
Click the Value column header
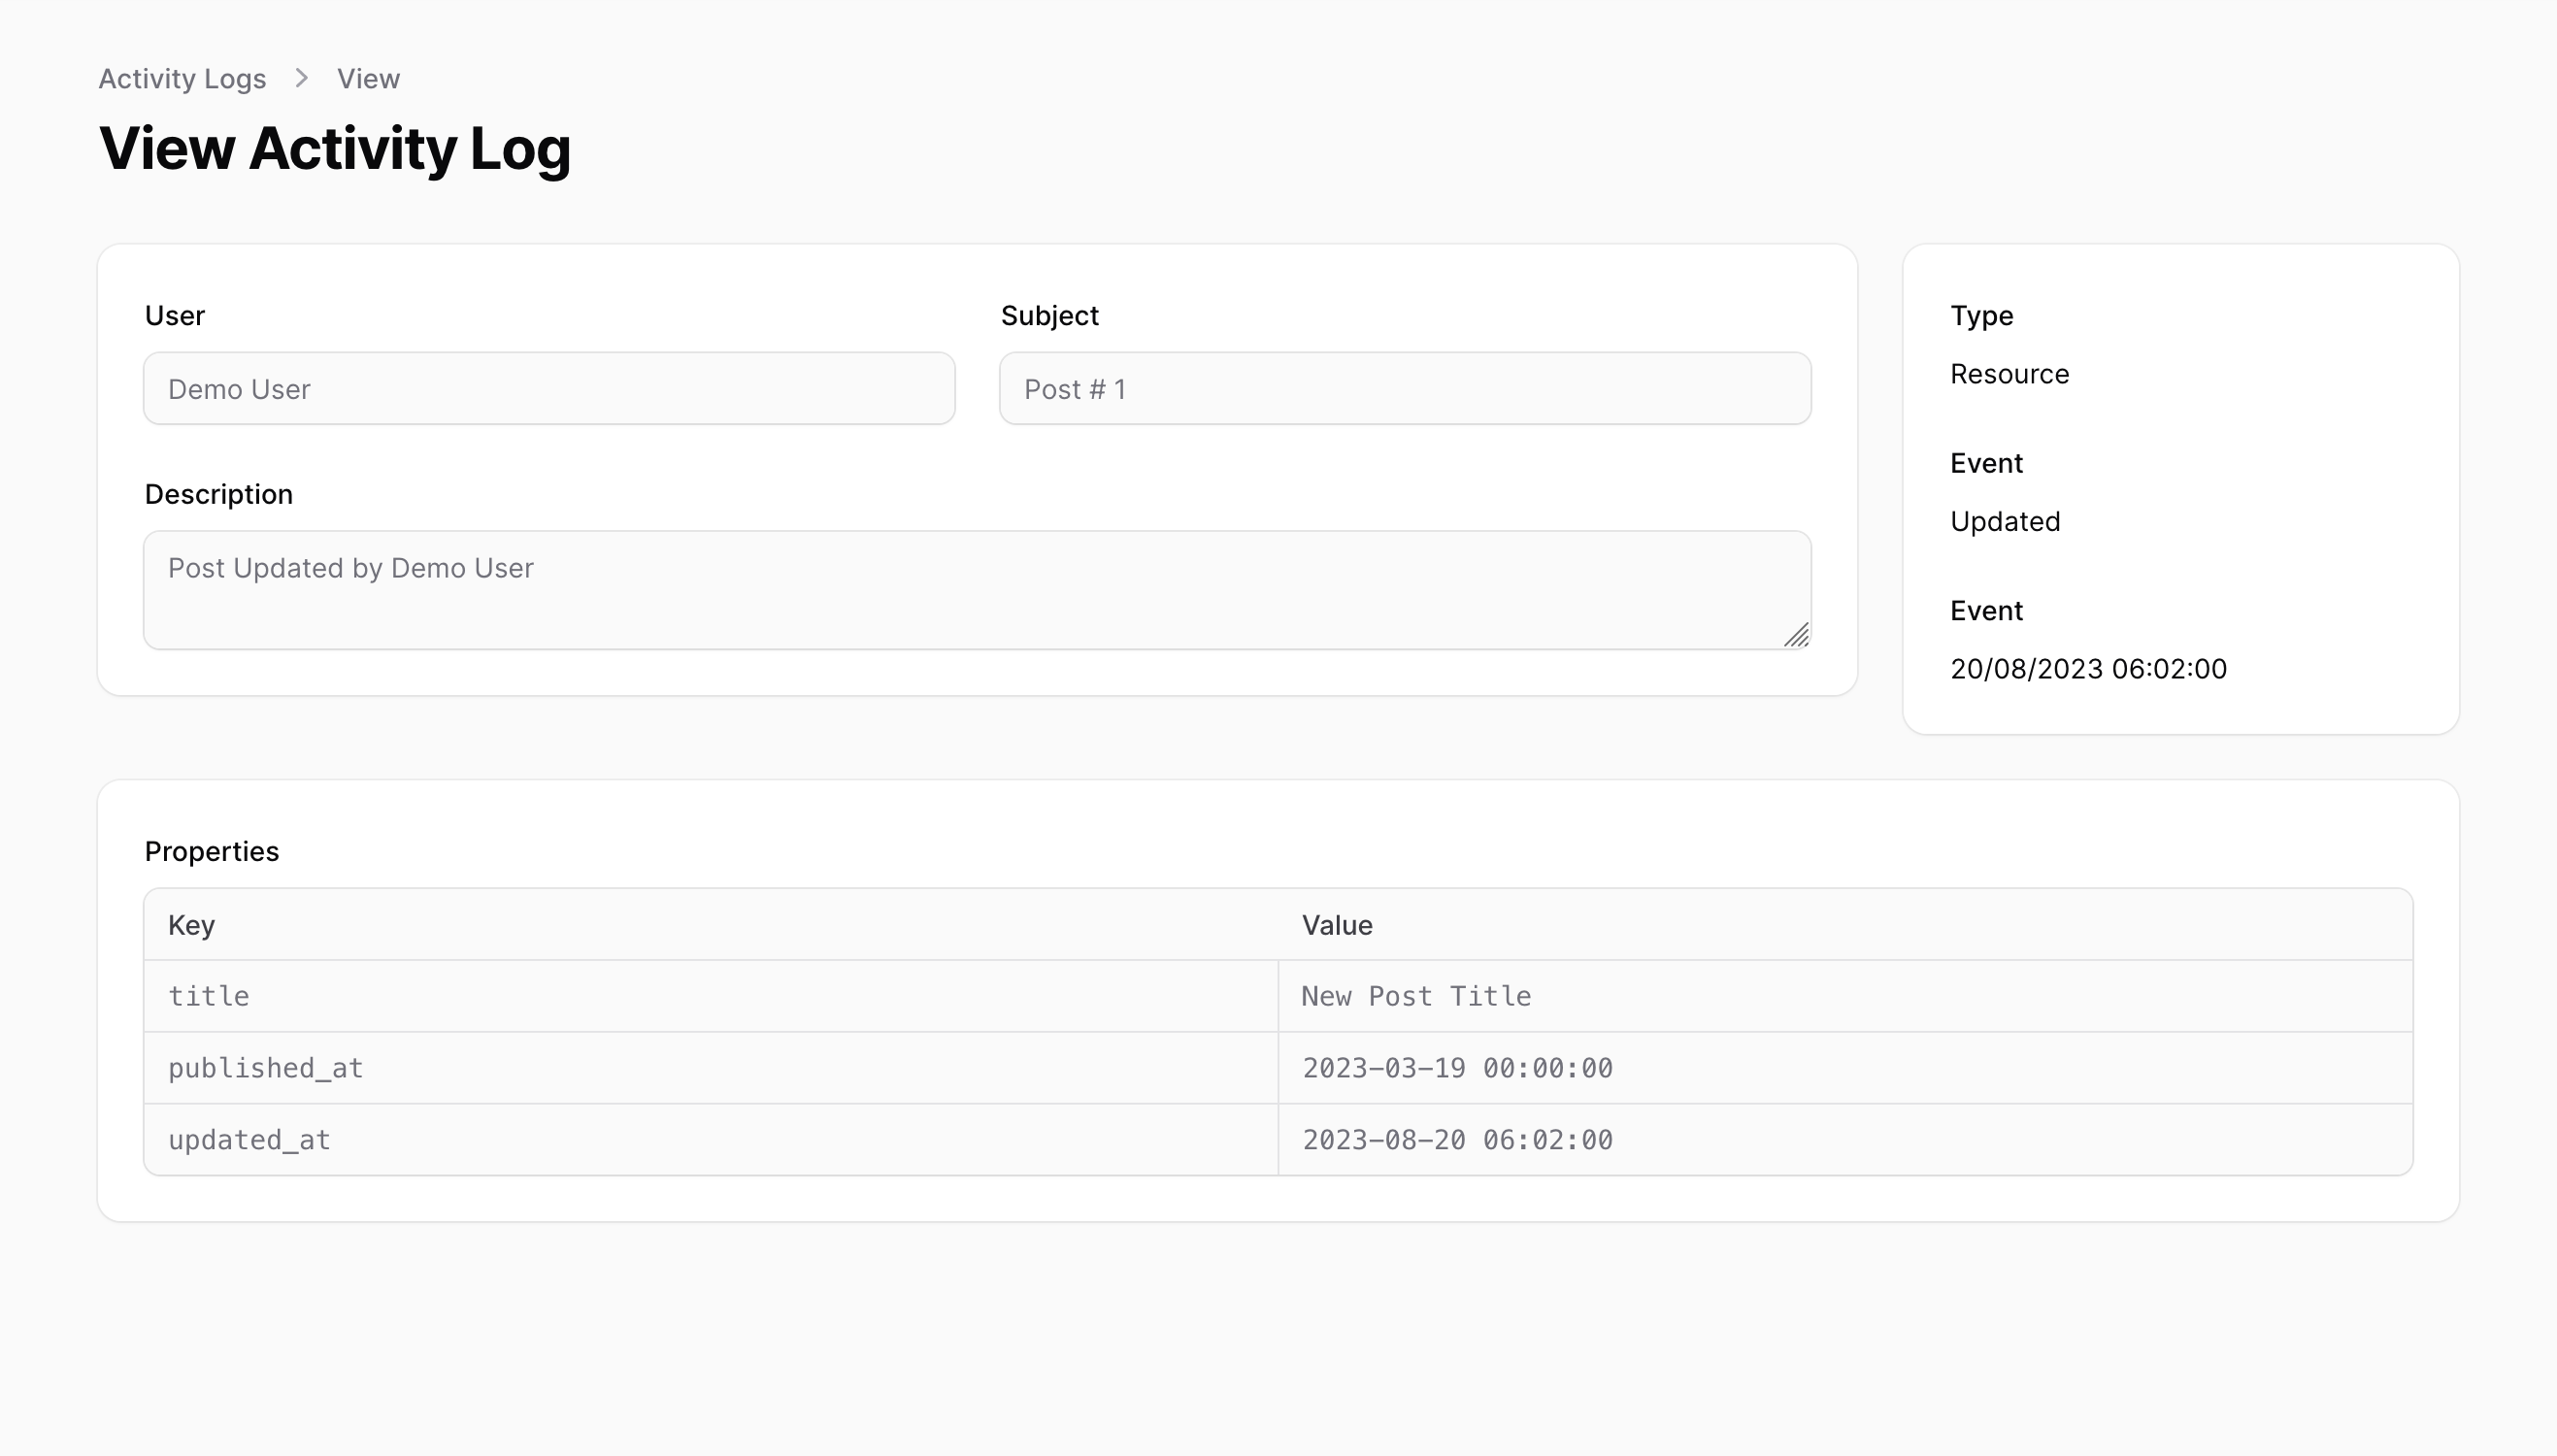pyautogui.click(x=1337, y=925)
